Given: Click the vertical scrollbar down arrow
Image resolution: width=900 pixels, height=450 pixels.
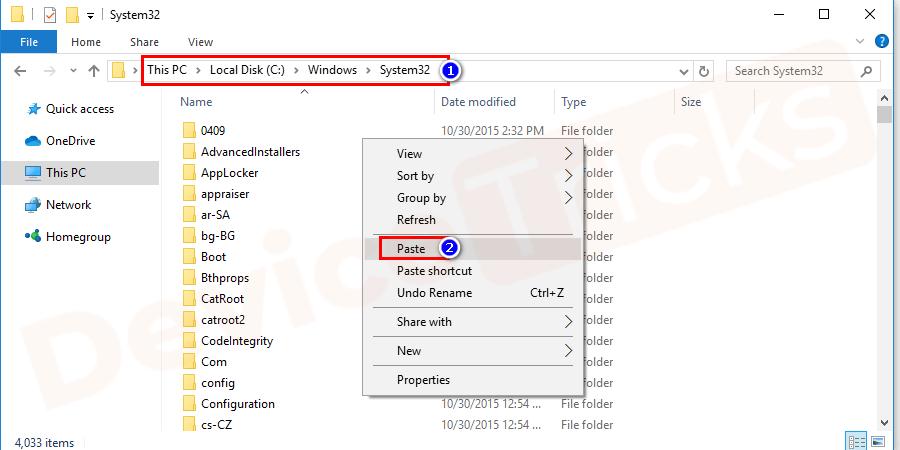Looking at the screenshot, I should [885, 424].
